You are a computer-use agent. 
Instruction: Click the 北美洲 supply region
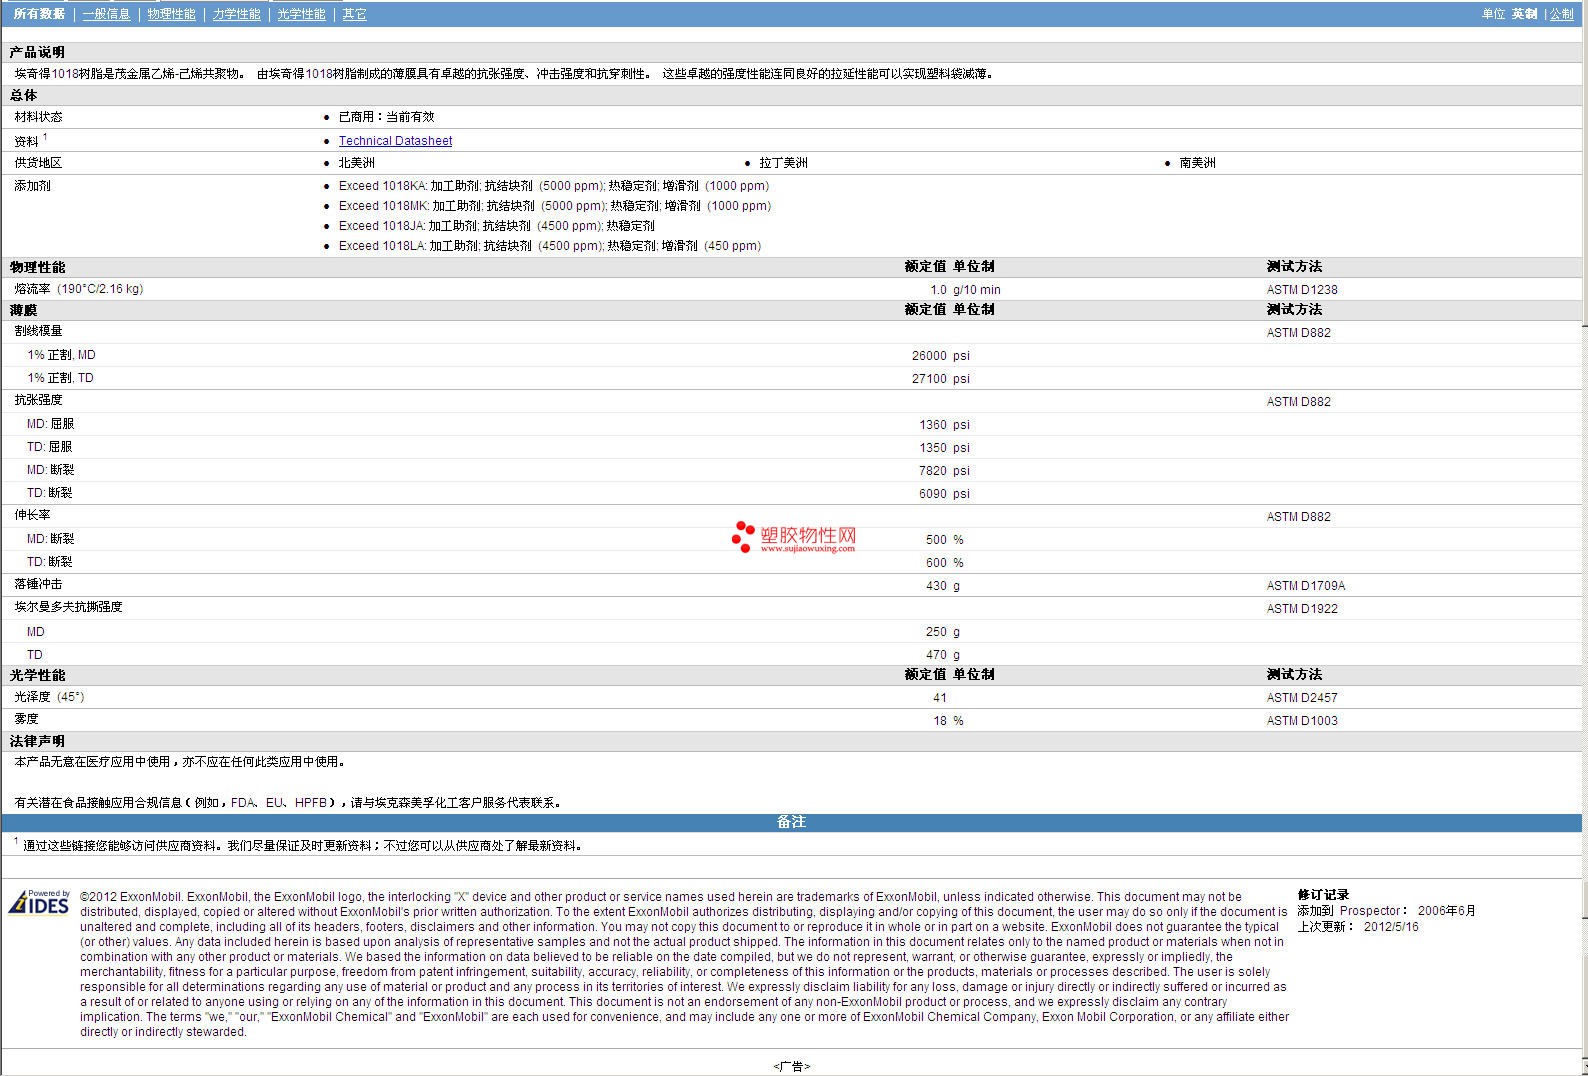click(x=357, y=163)
